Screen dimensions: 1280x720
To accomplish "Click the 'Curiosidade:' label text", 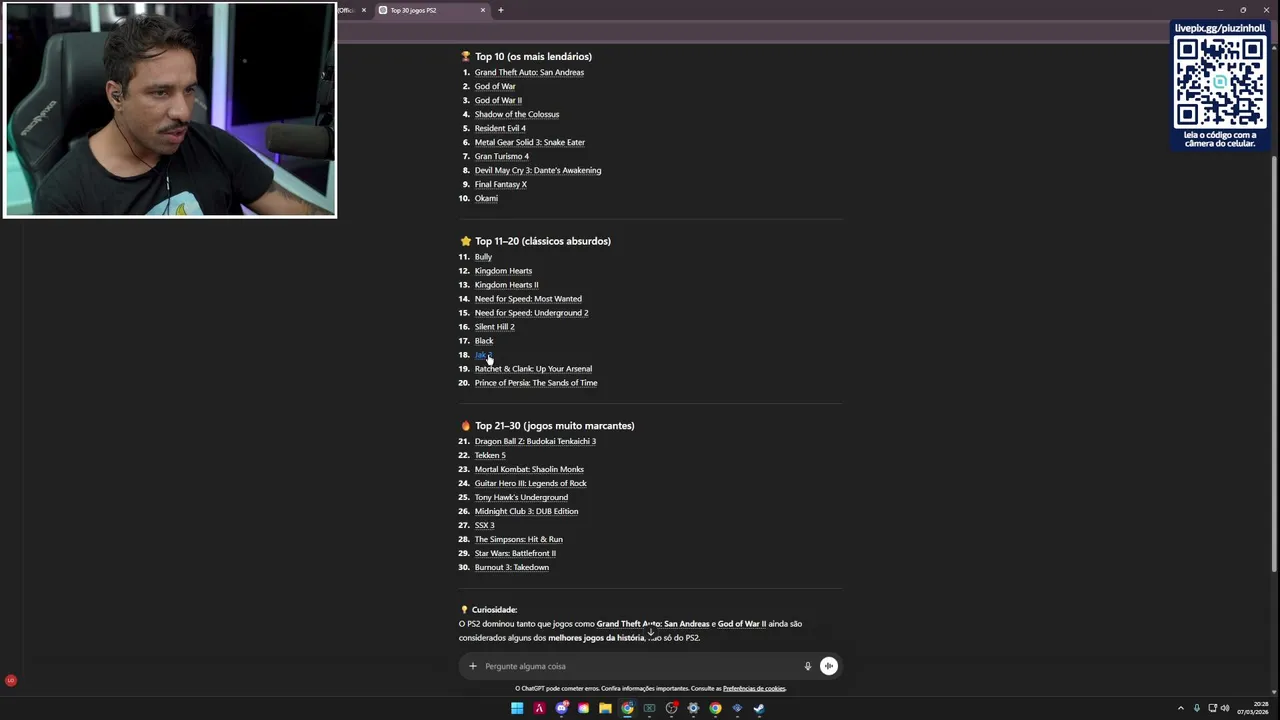I will tap(494, 610).
